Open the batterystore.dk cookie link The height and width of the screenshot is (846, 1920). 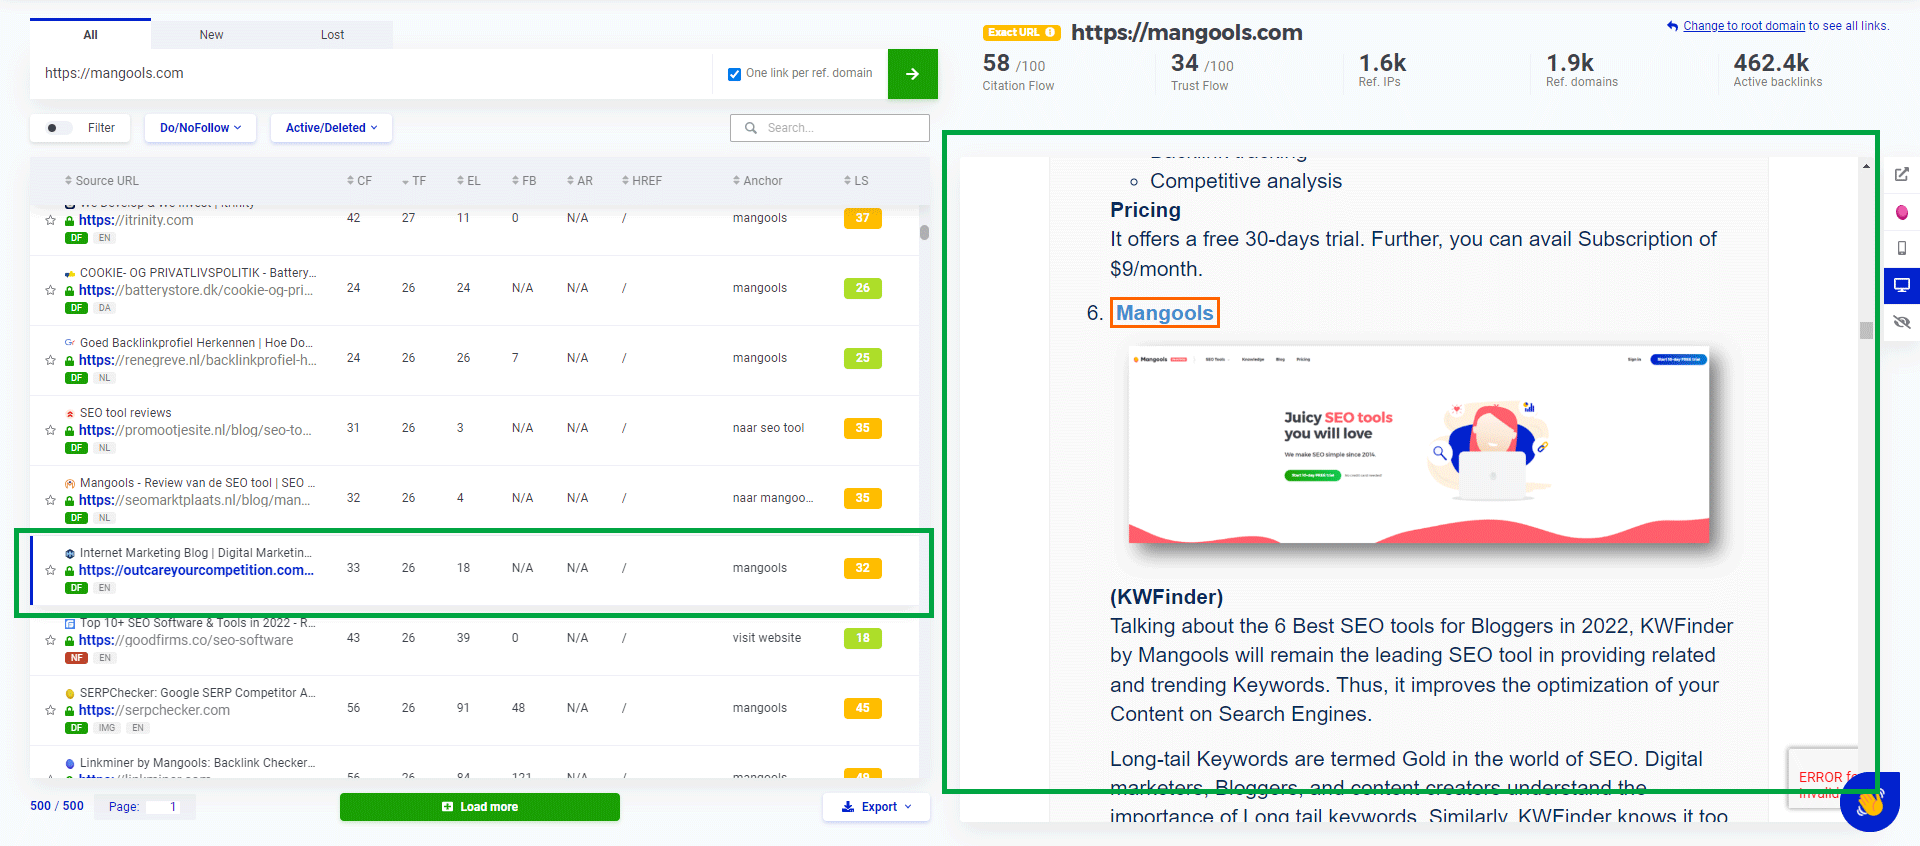click(196, 290)
